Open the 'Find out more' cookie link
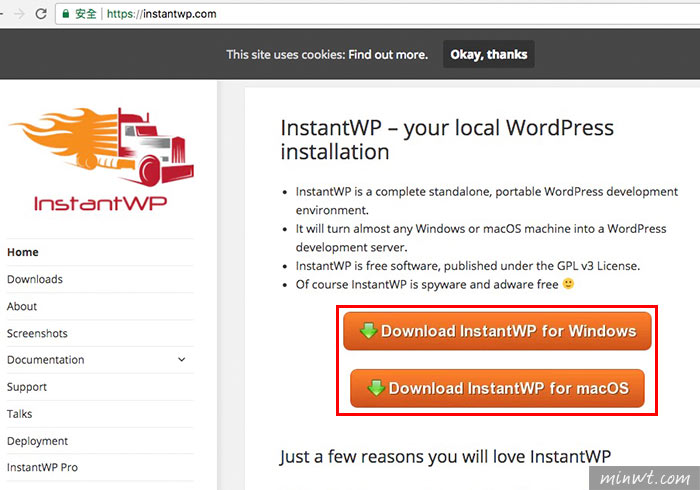The image size is (700, 490). click(x=388, y=54)
